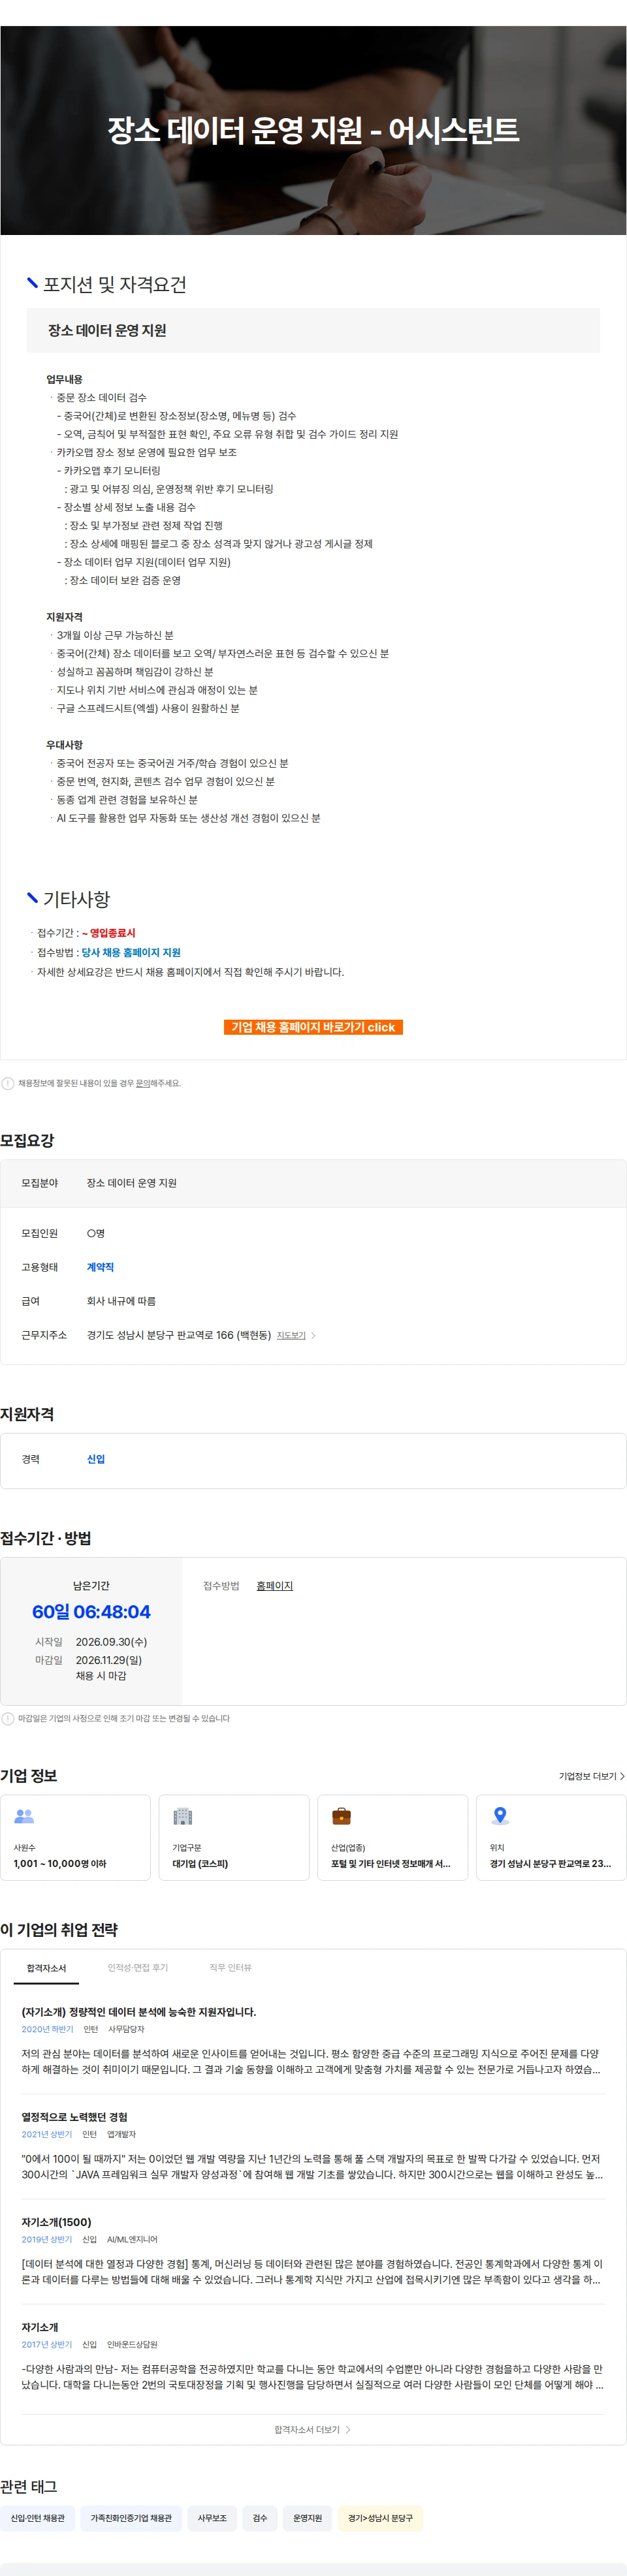Click the 문의 link in notice
Image resolution: width=627 pixels, height=2576 pixels.
tap(142, 1083)
